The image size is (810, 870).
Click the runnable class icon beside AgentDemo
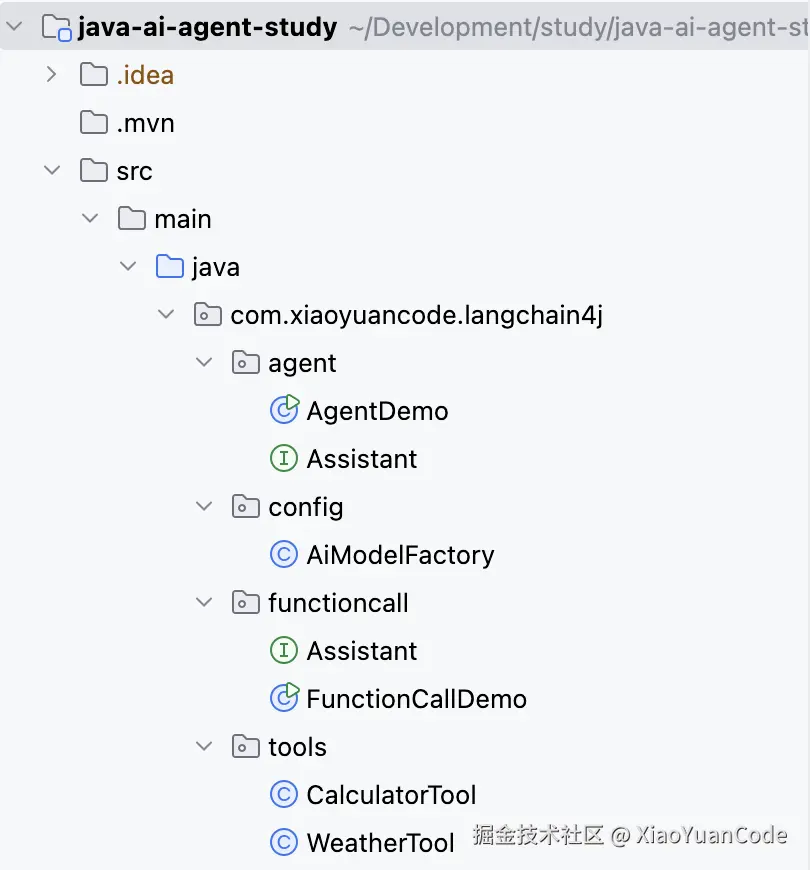point(284,410)
